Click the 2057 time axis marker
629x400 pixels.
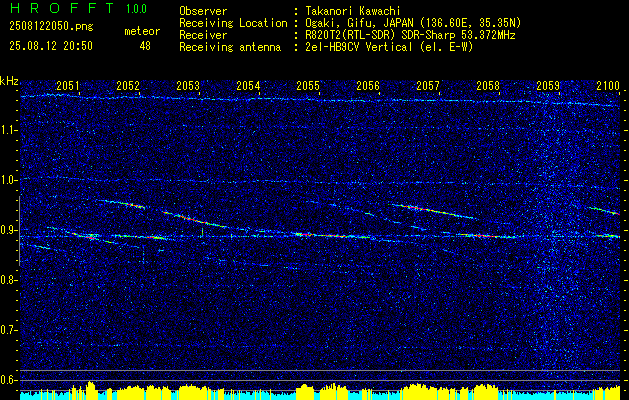click(x=428, y=85)
